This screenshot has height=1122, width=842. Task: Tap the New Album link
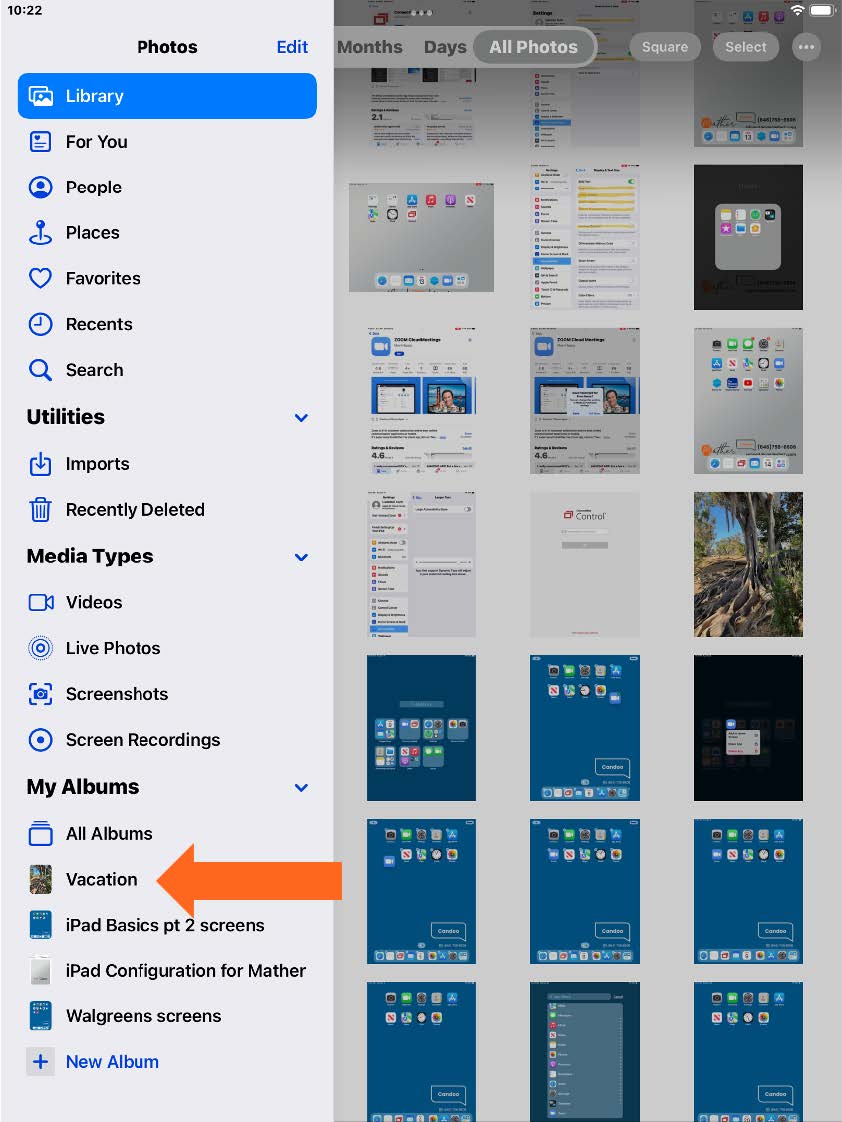(112, 1061)
